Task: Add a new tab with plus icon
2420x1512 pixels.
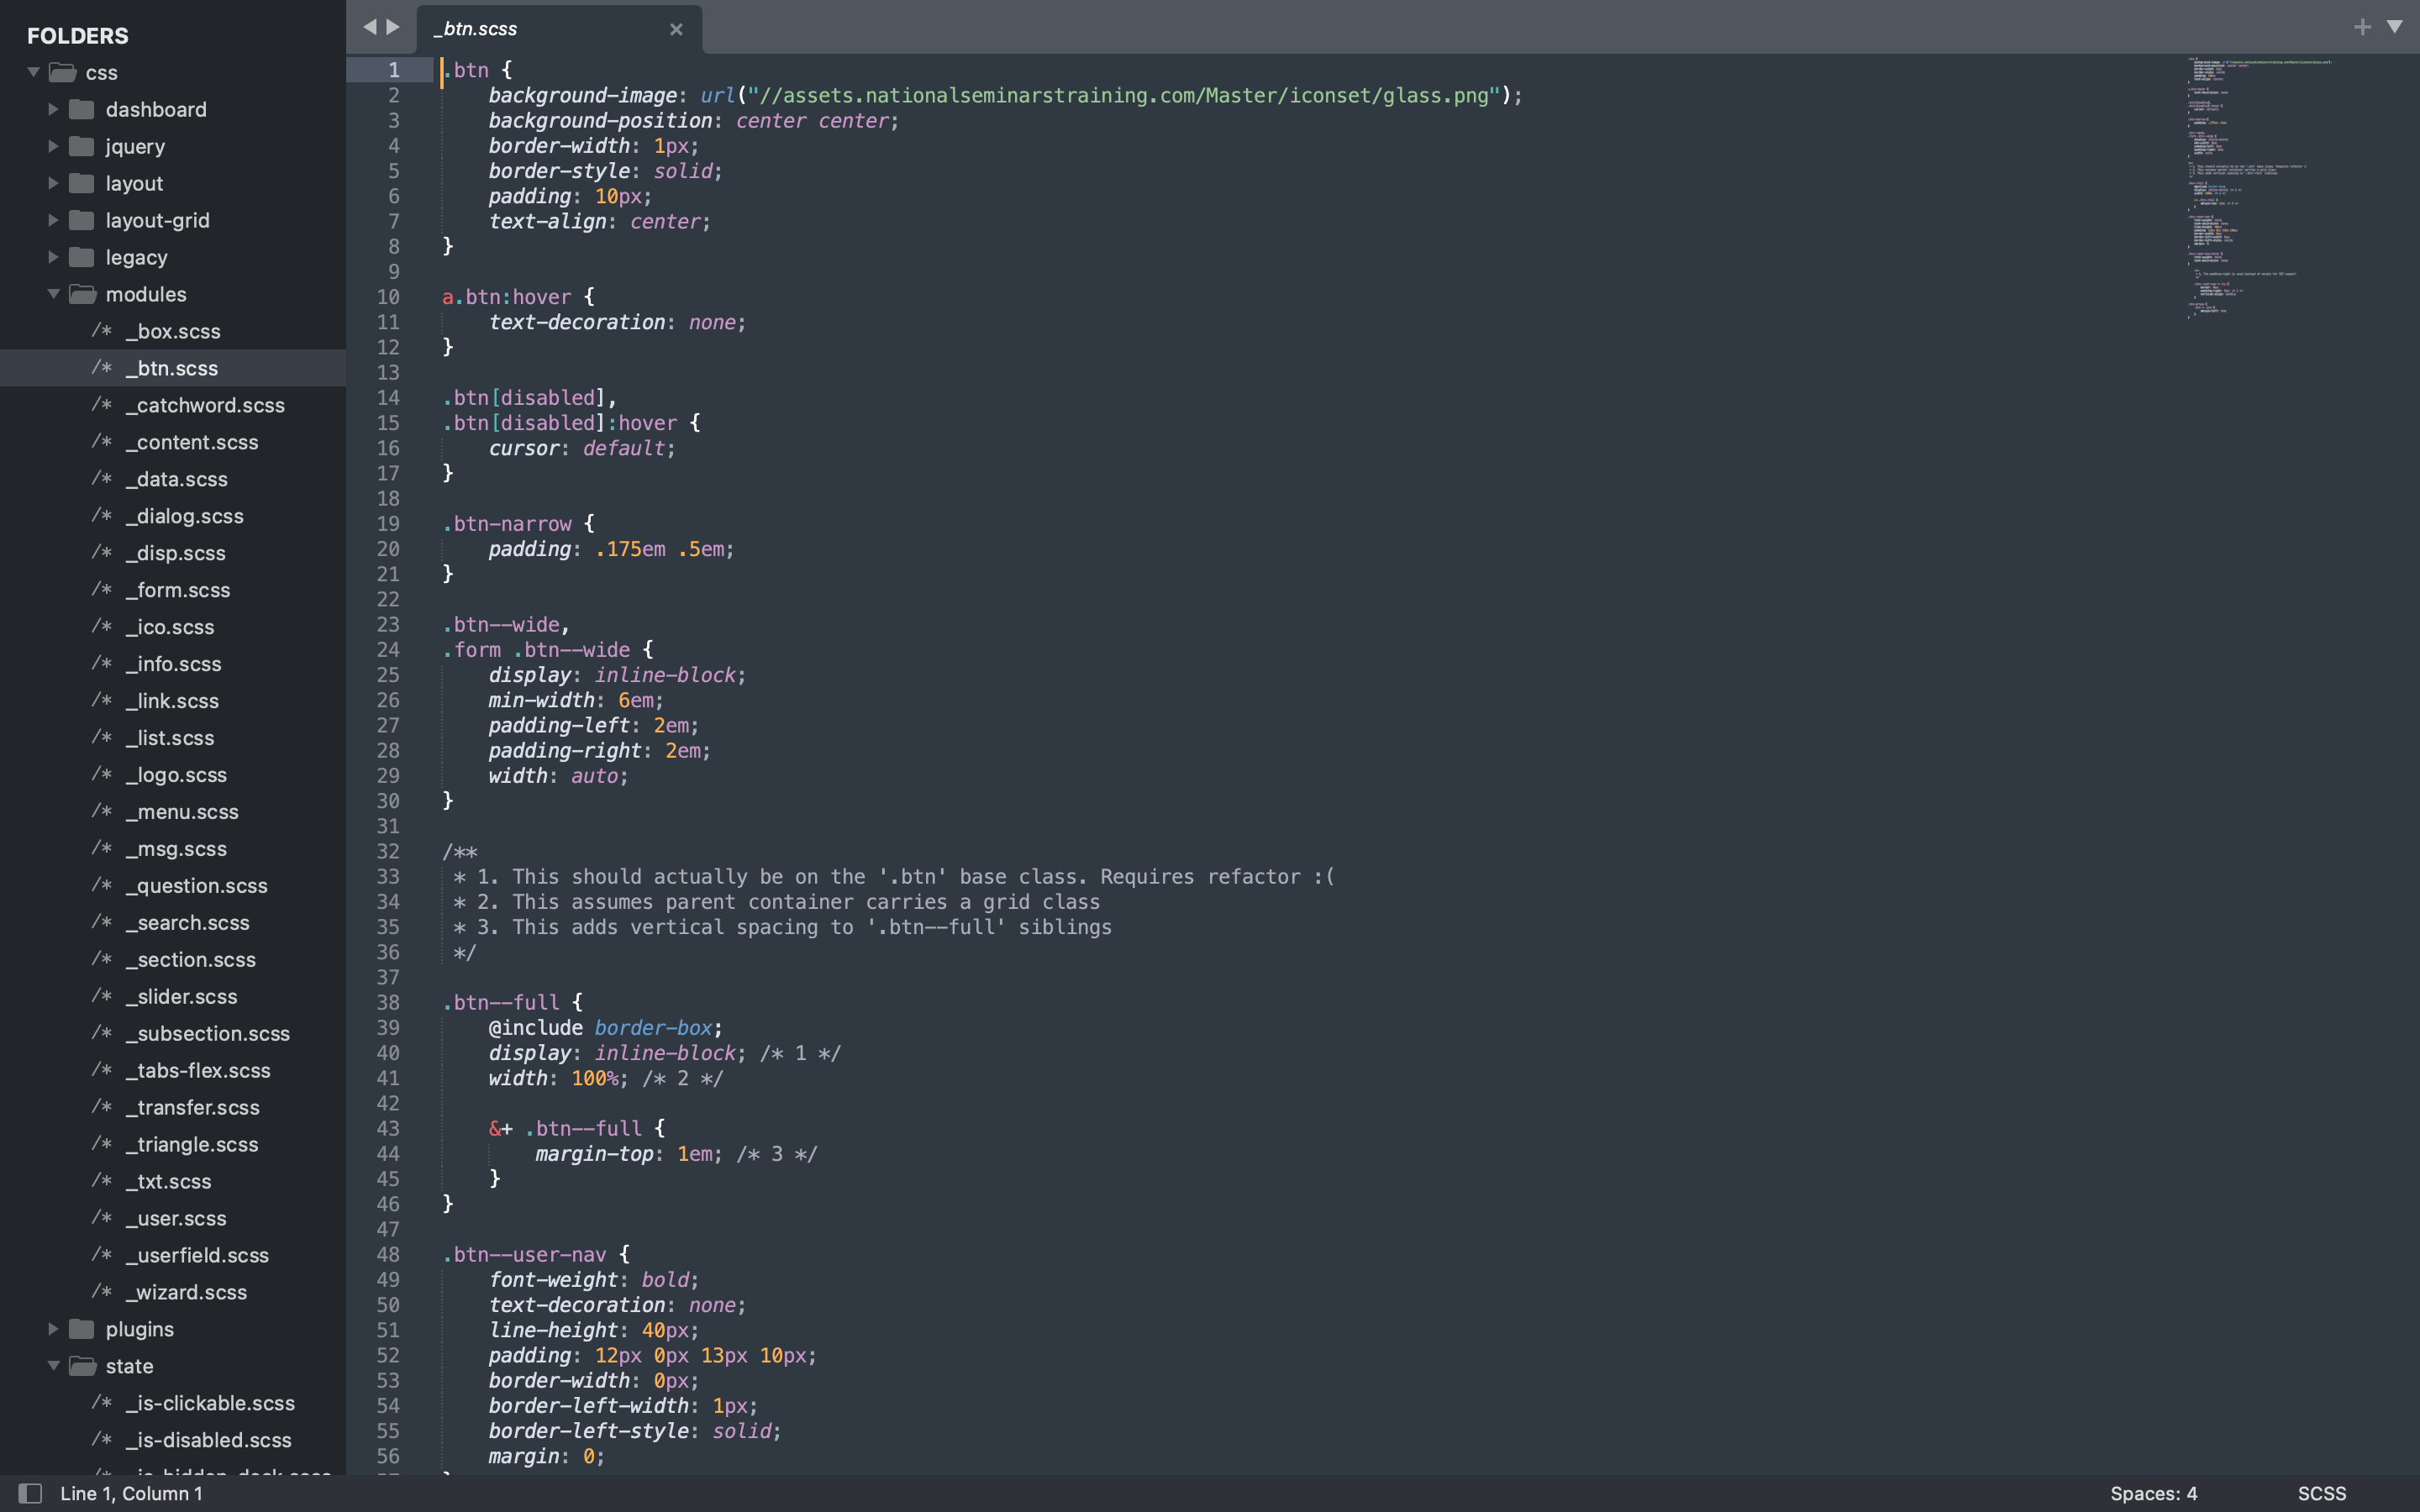Action: point(2362,27)
